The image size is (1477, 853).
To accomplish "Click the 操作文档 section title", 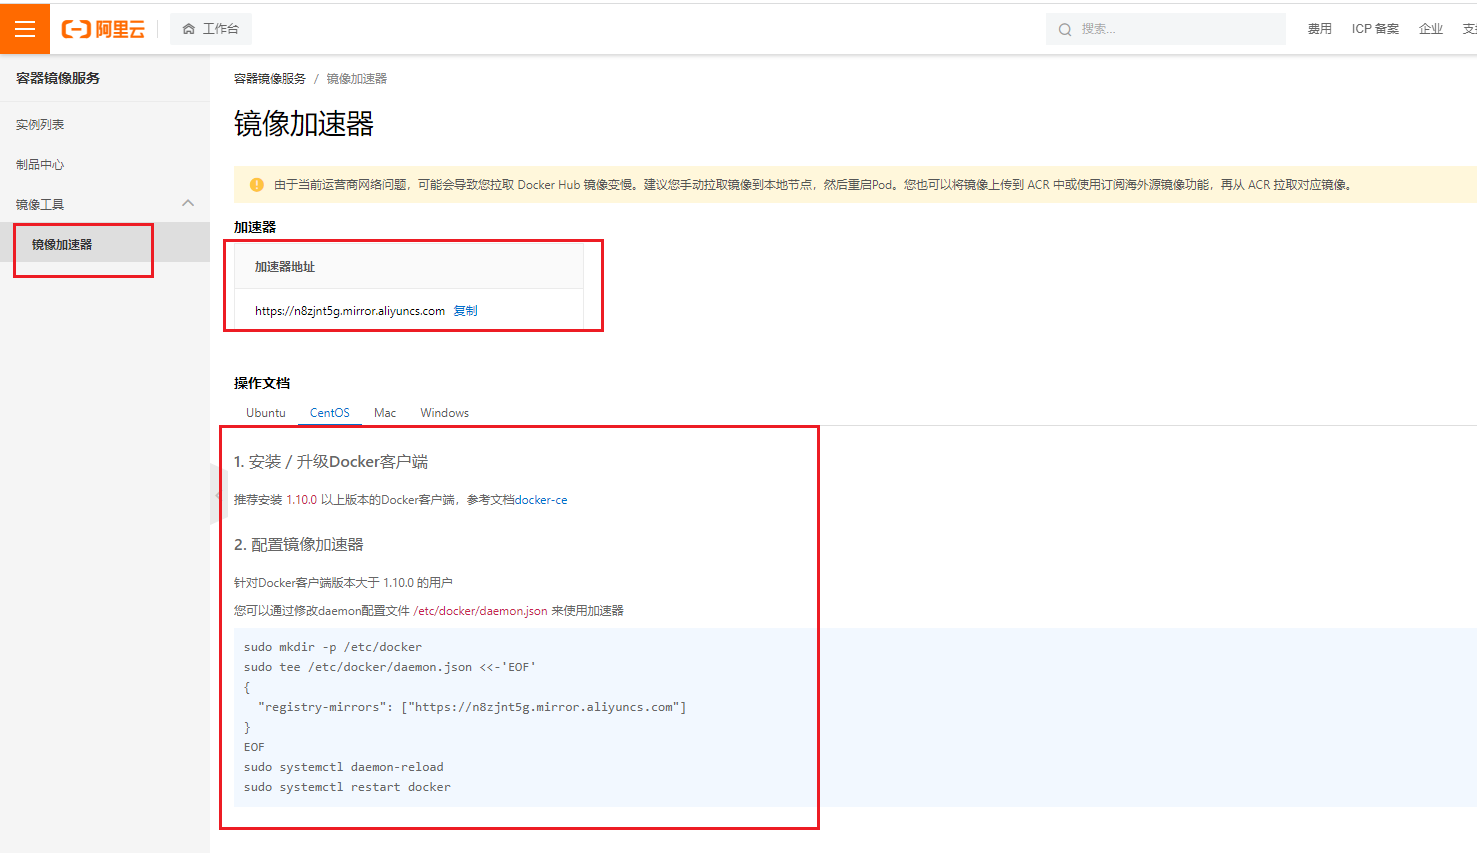I will (262, 383).
